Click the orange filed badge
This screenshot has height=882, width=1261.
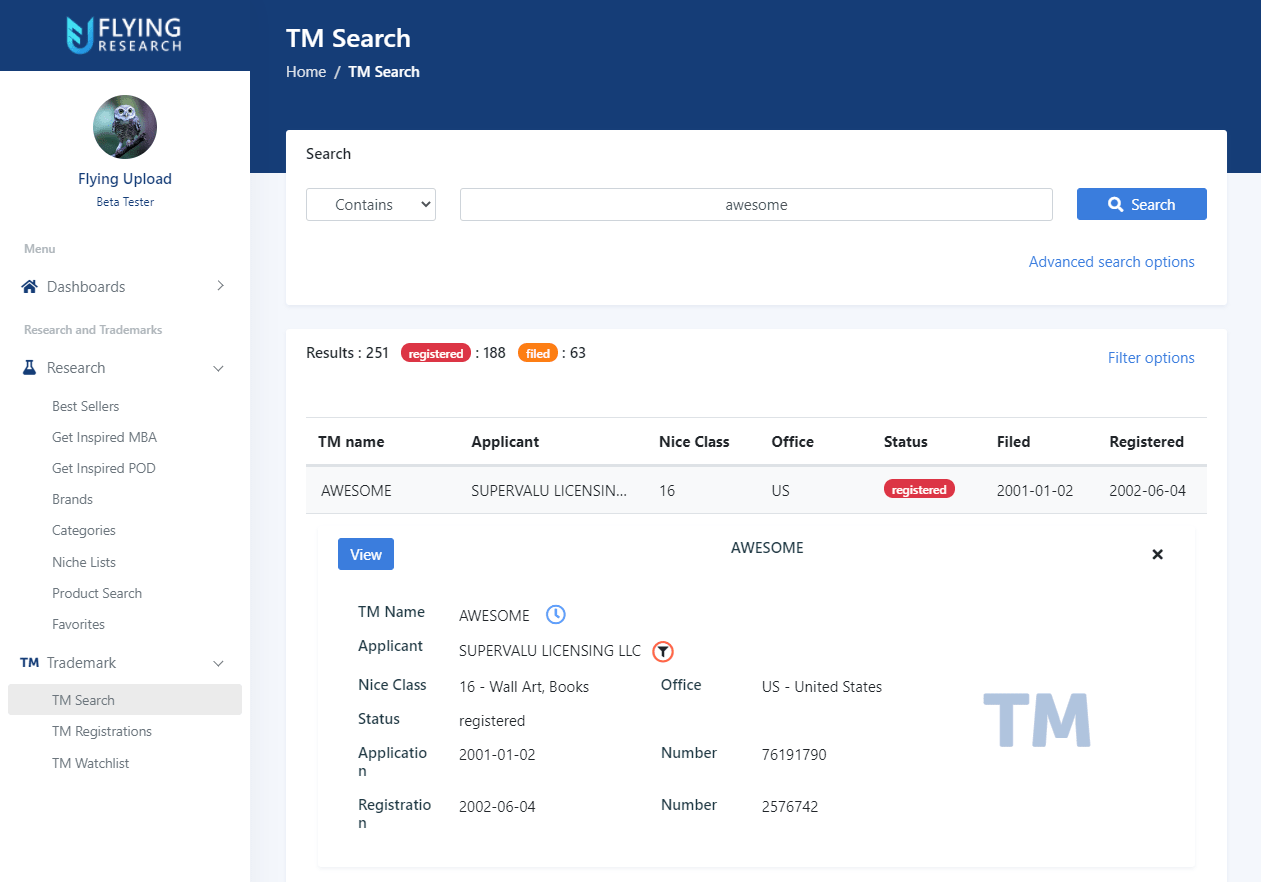538,353
